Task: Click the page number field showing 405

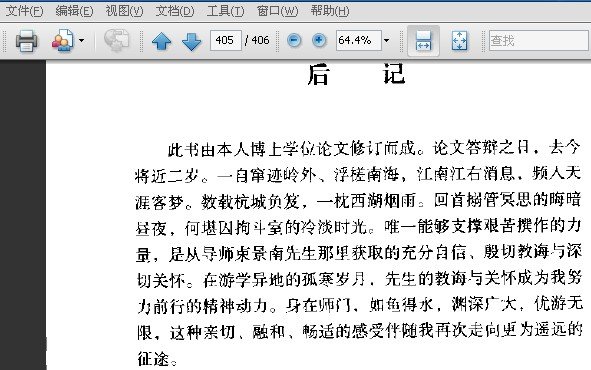Action: tap(225, 40)
